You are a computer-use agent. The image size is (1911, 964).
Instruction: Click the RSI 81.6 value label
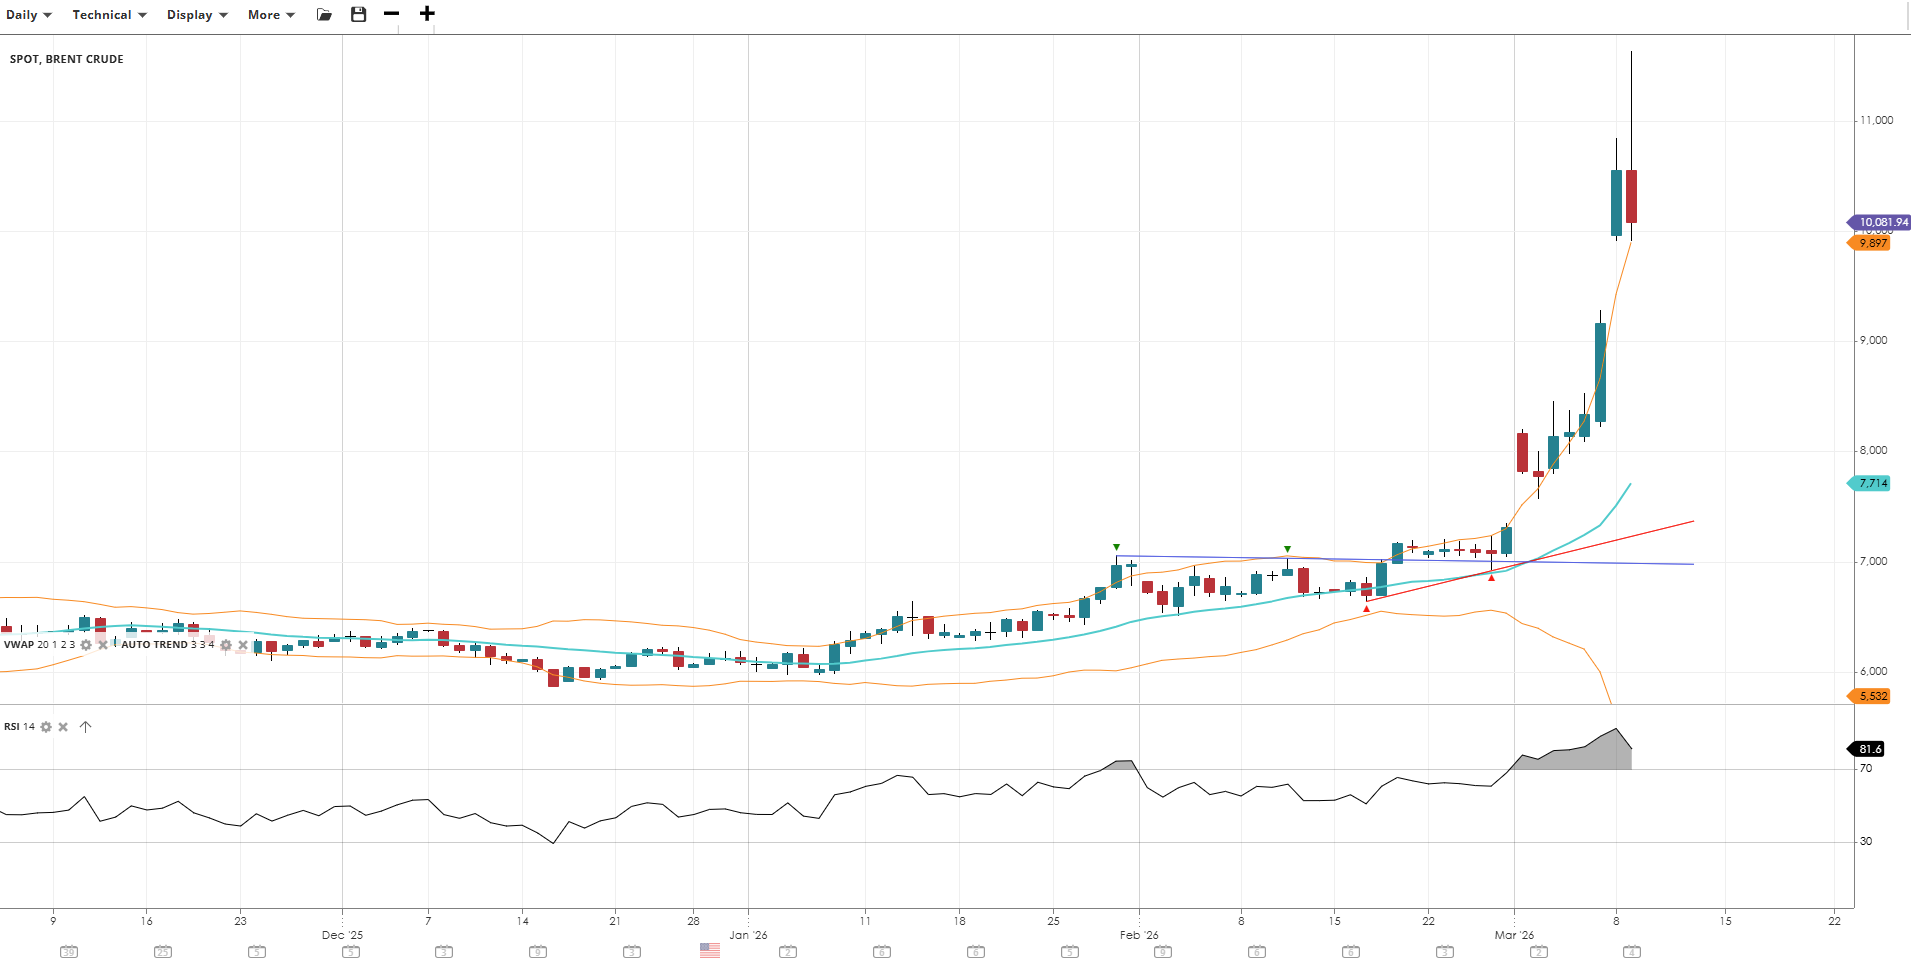click(1868, 749)
